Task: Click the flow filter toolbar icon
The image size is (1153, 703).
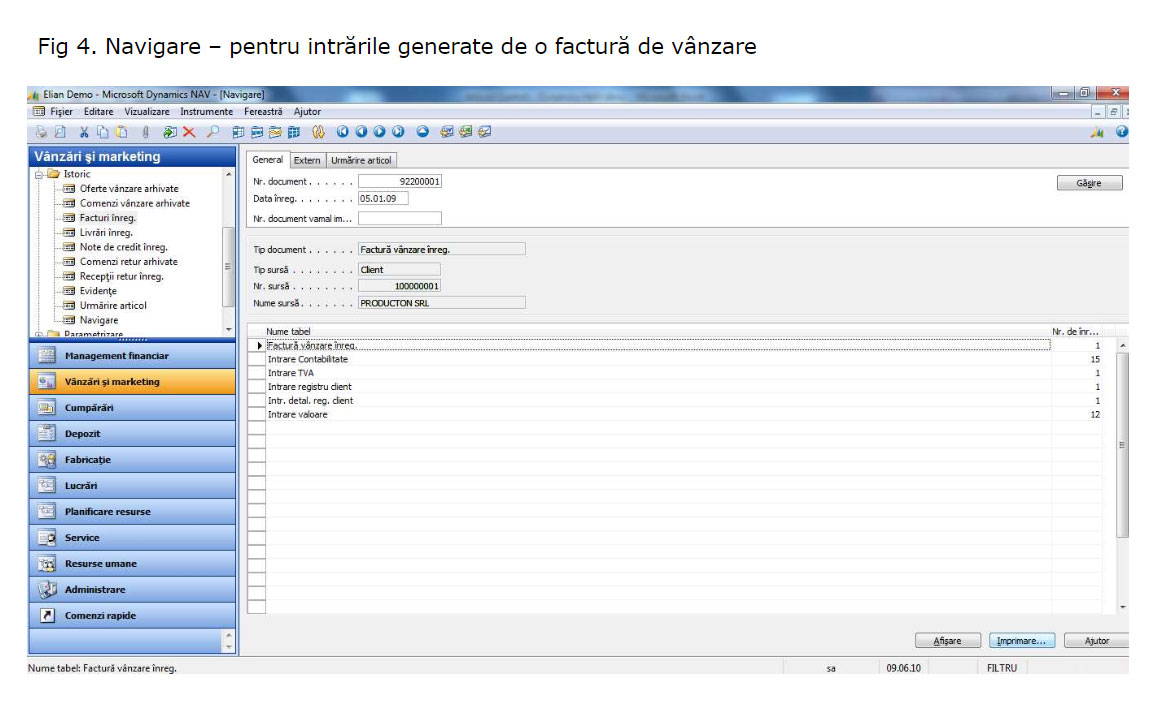Action: (x=275, y=132)
